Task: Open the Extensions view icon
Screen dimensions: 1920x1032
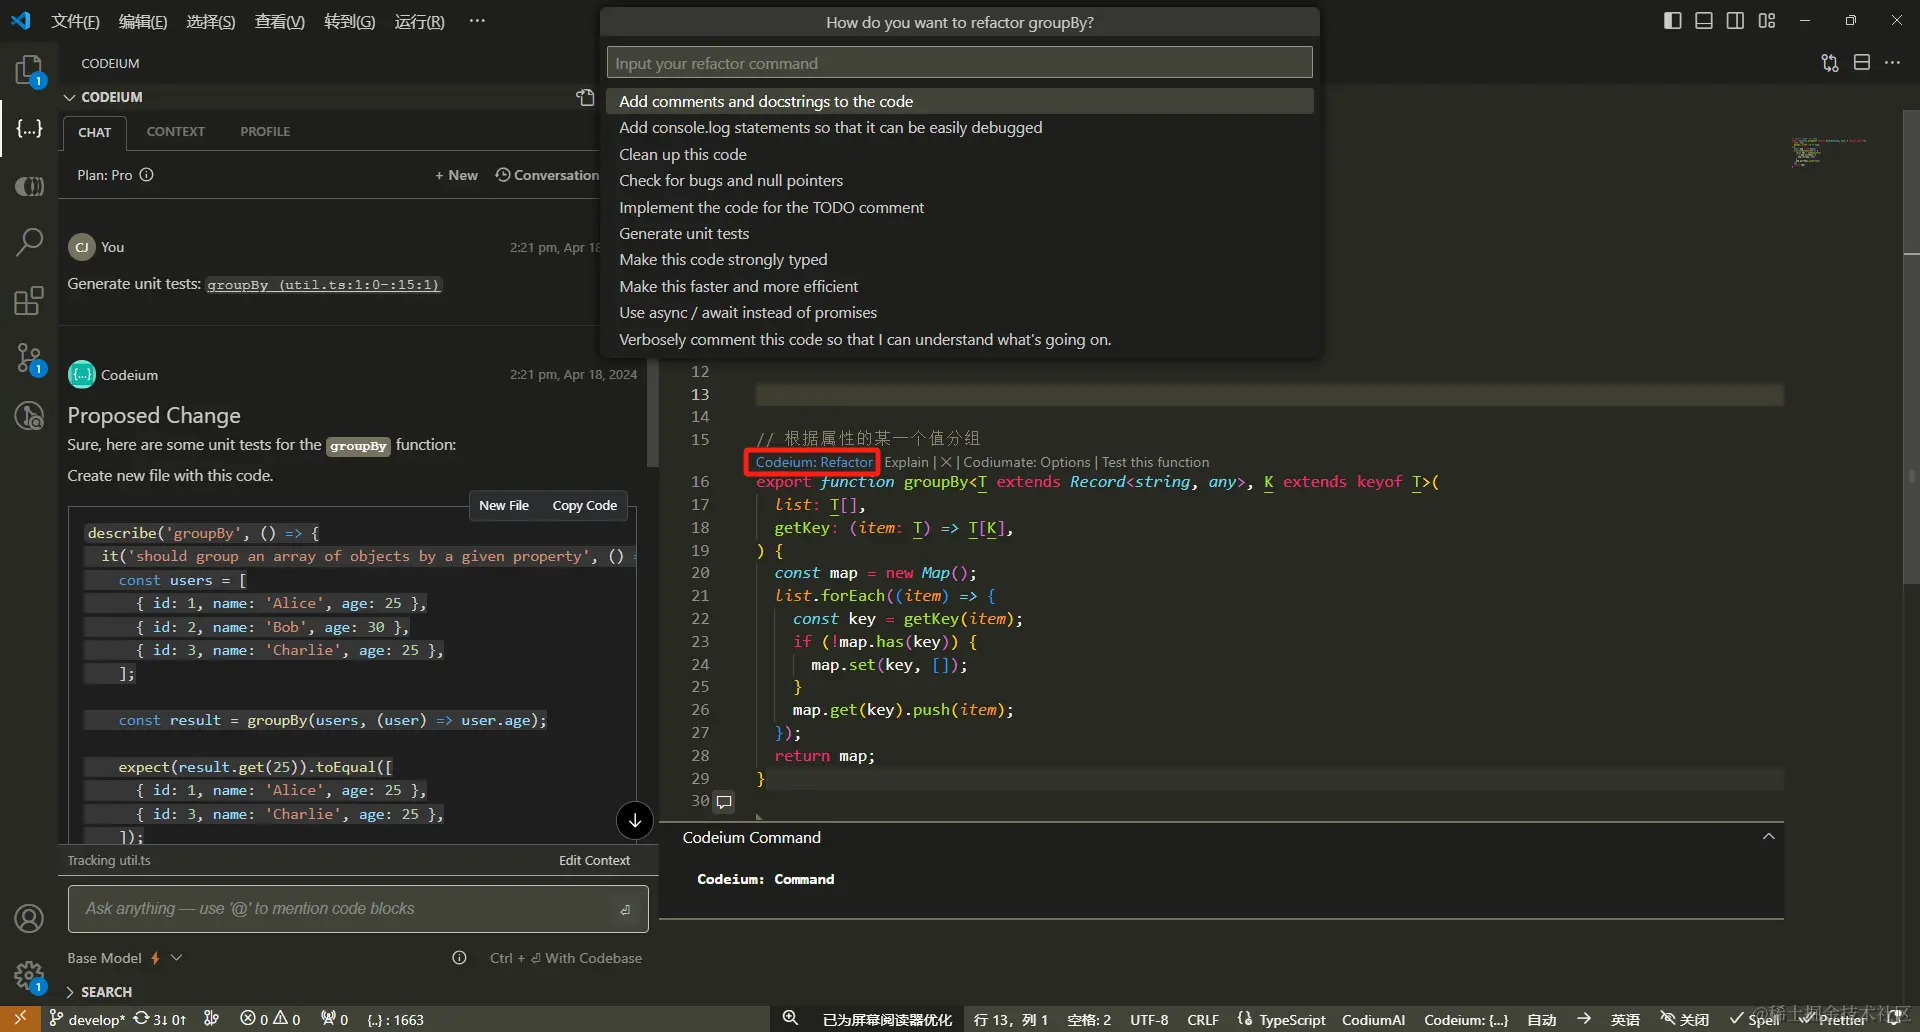Action: pyautogui.click(x=29, y=300)
